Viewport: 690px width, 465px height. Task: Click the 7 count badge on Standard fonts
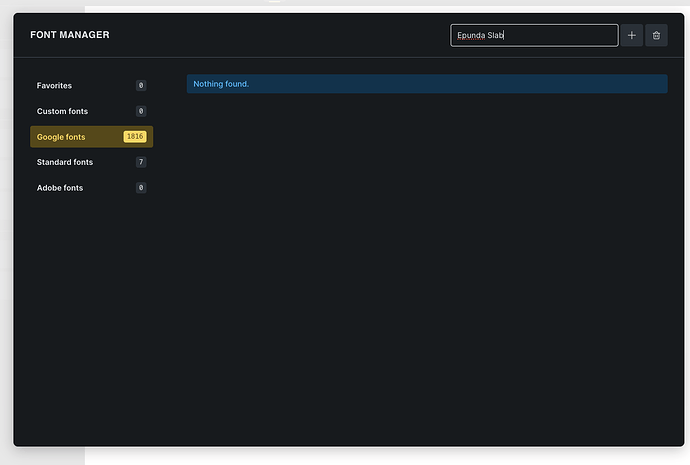[x=141, y=162]
